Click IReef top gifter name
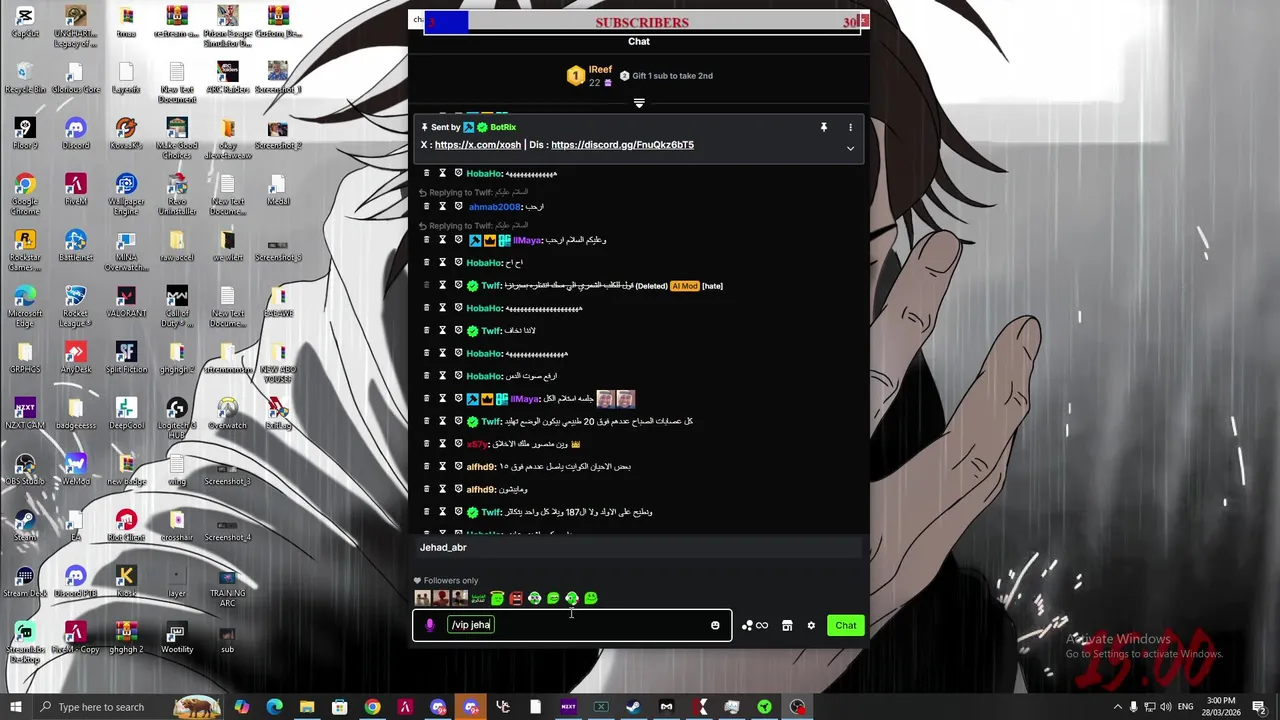The width and height of the screenshot is (1280, 720). (x=600, y=69)
